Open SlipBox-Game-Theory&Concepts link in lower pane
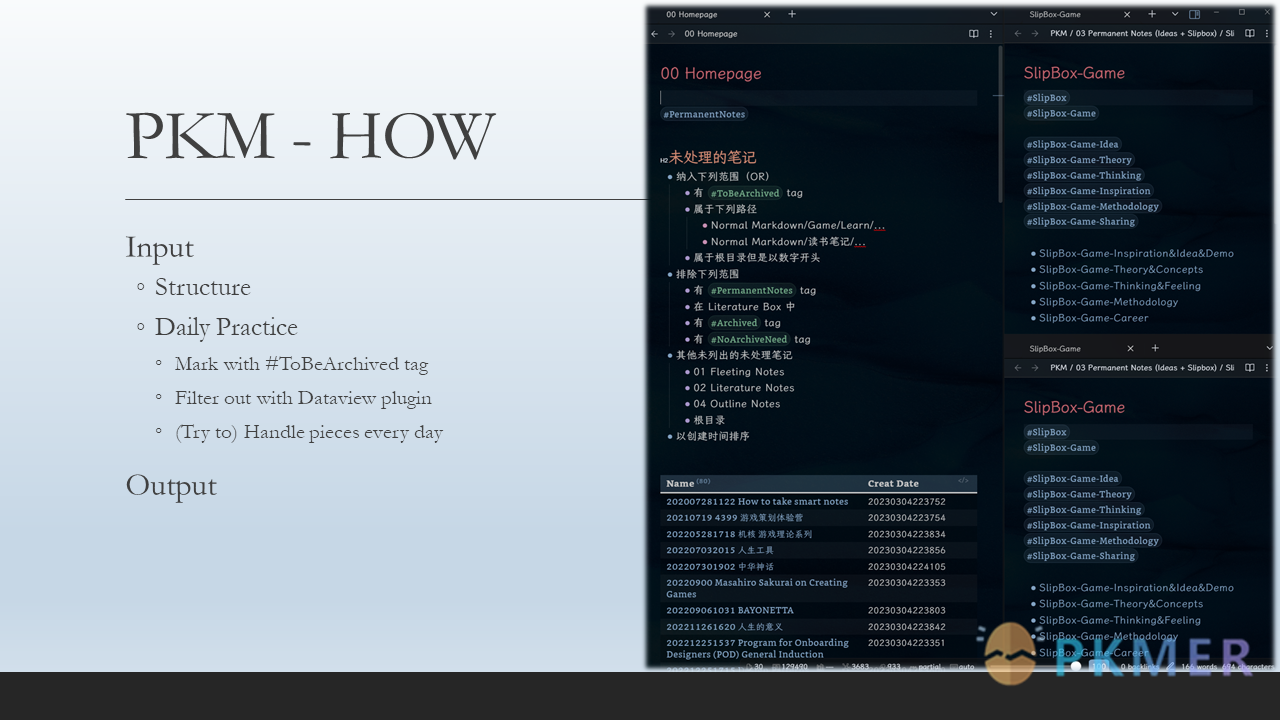Image resolution: width=1280 pixels, height=720 pixels. (1121, 604)
